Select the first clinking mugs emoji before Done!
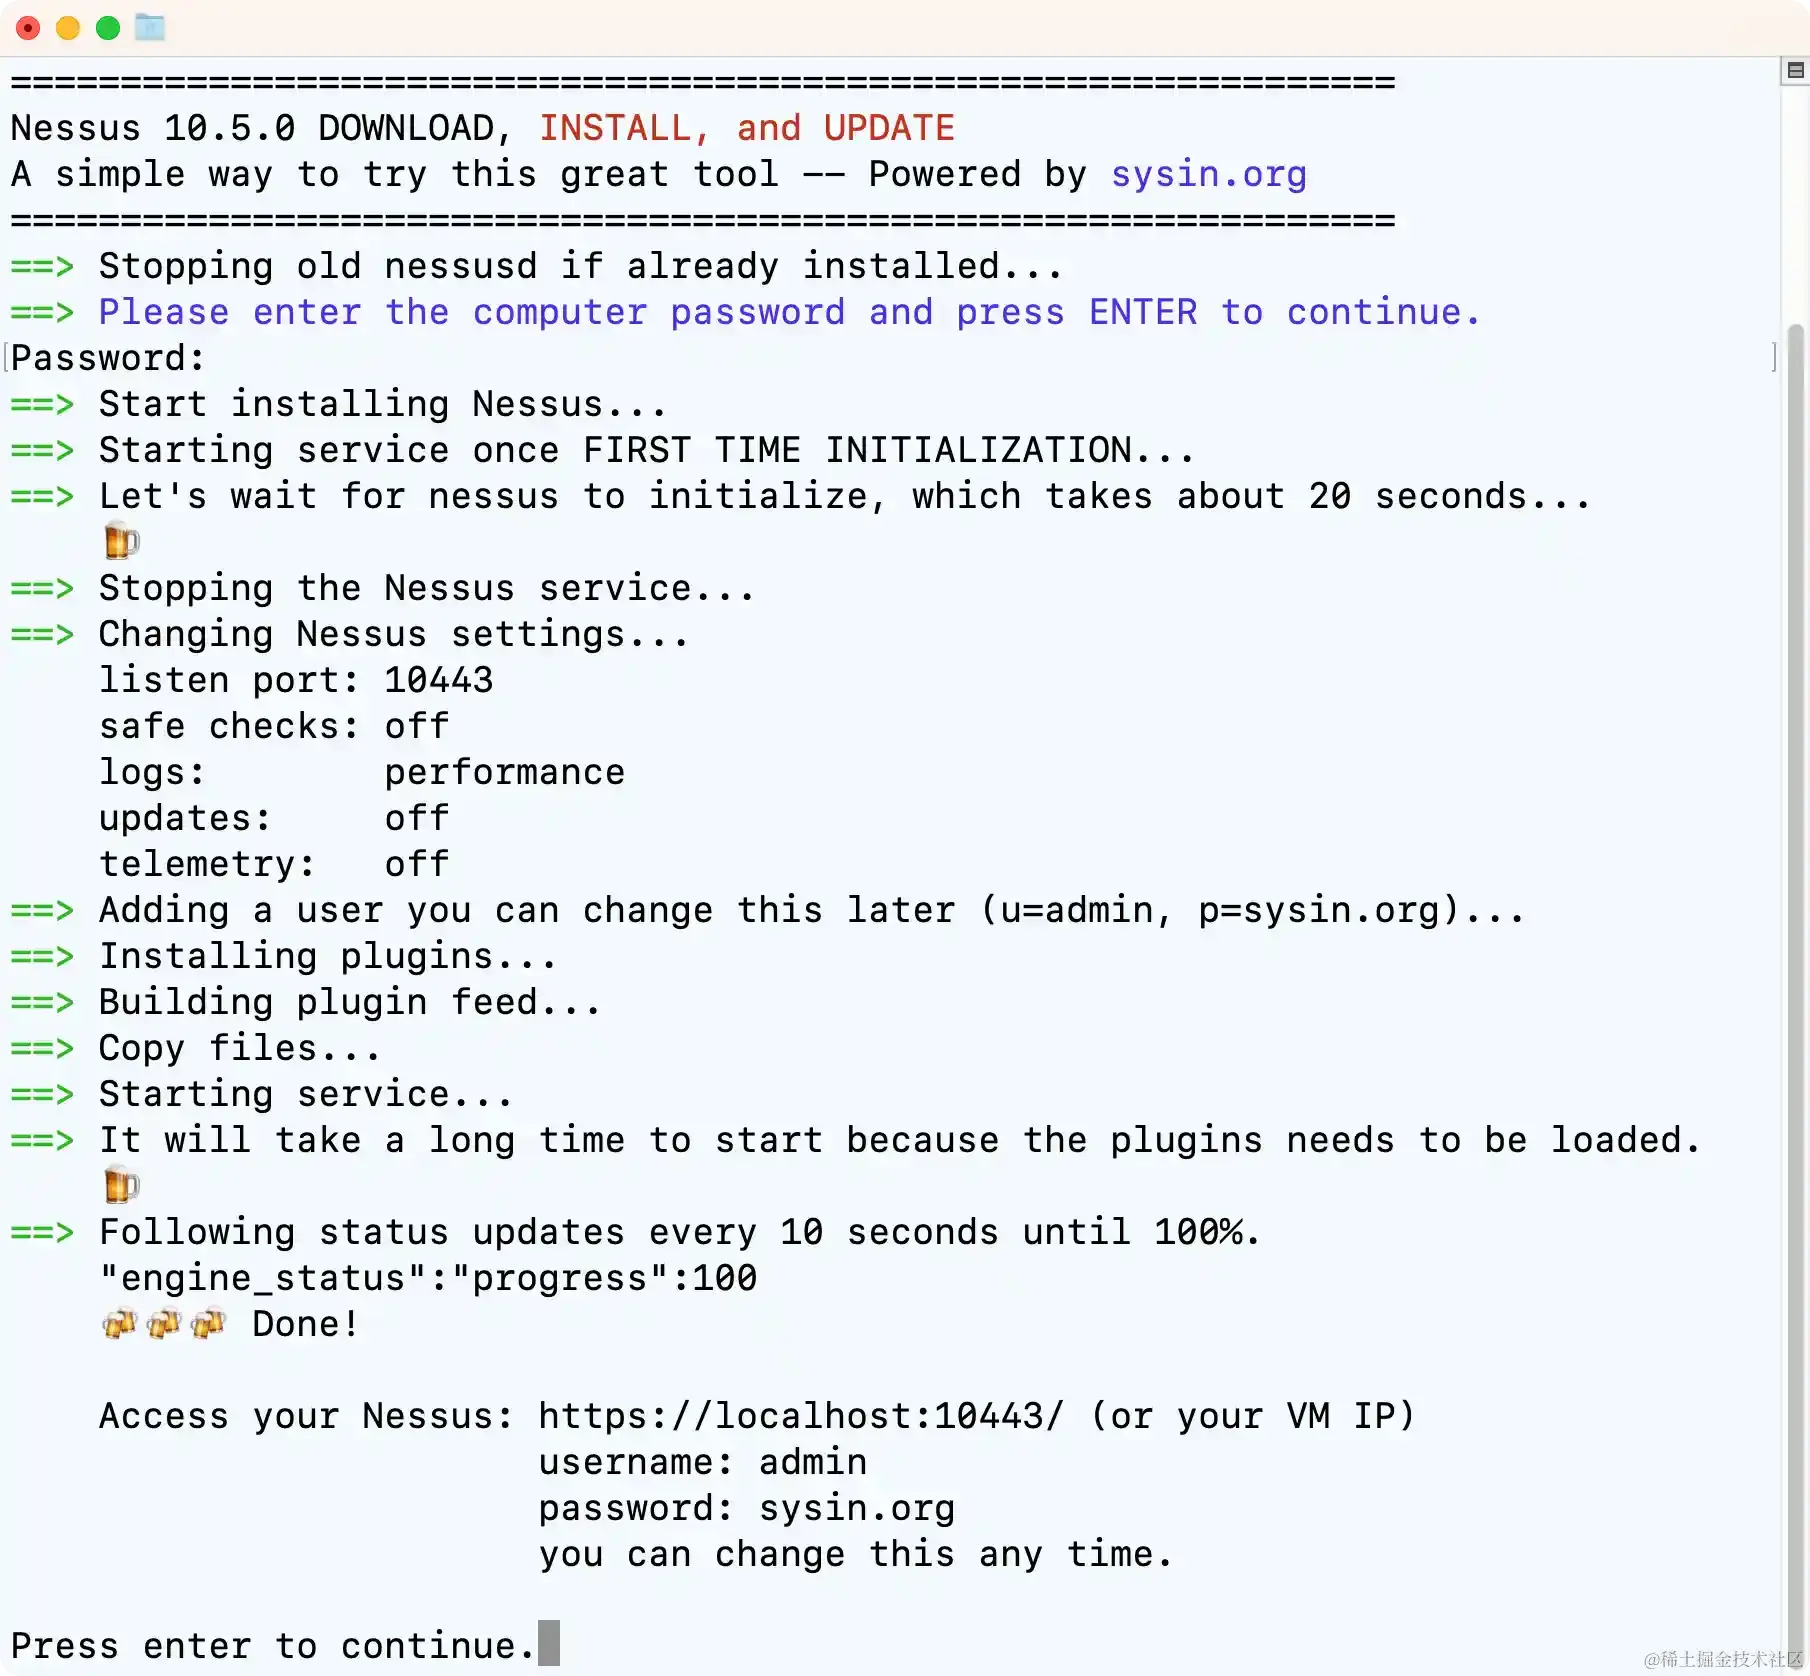 click(120, 1323)
